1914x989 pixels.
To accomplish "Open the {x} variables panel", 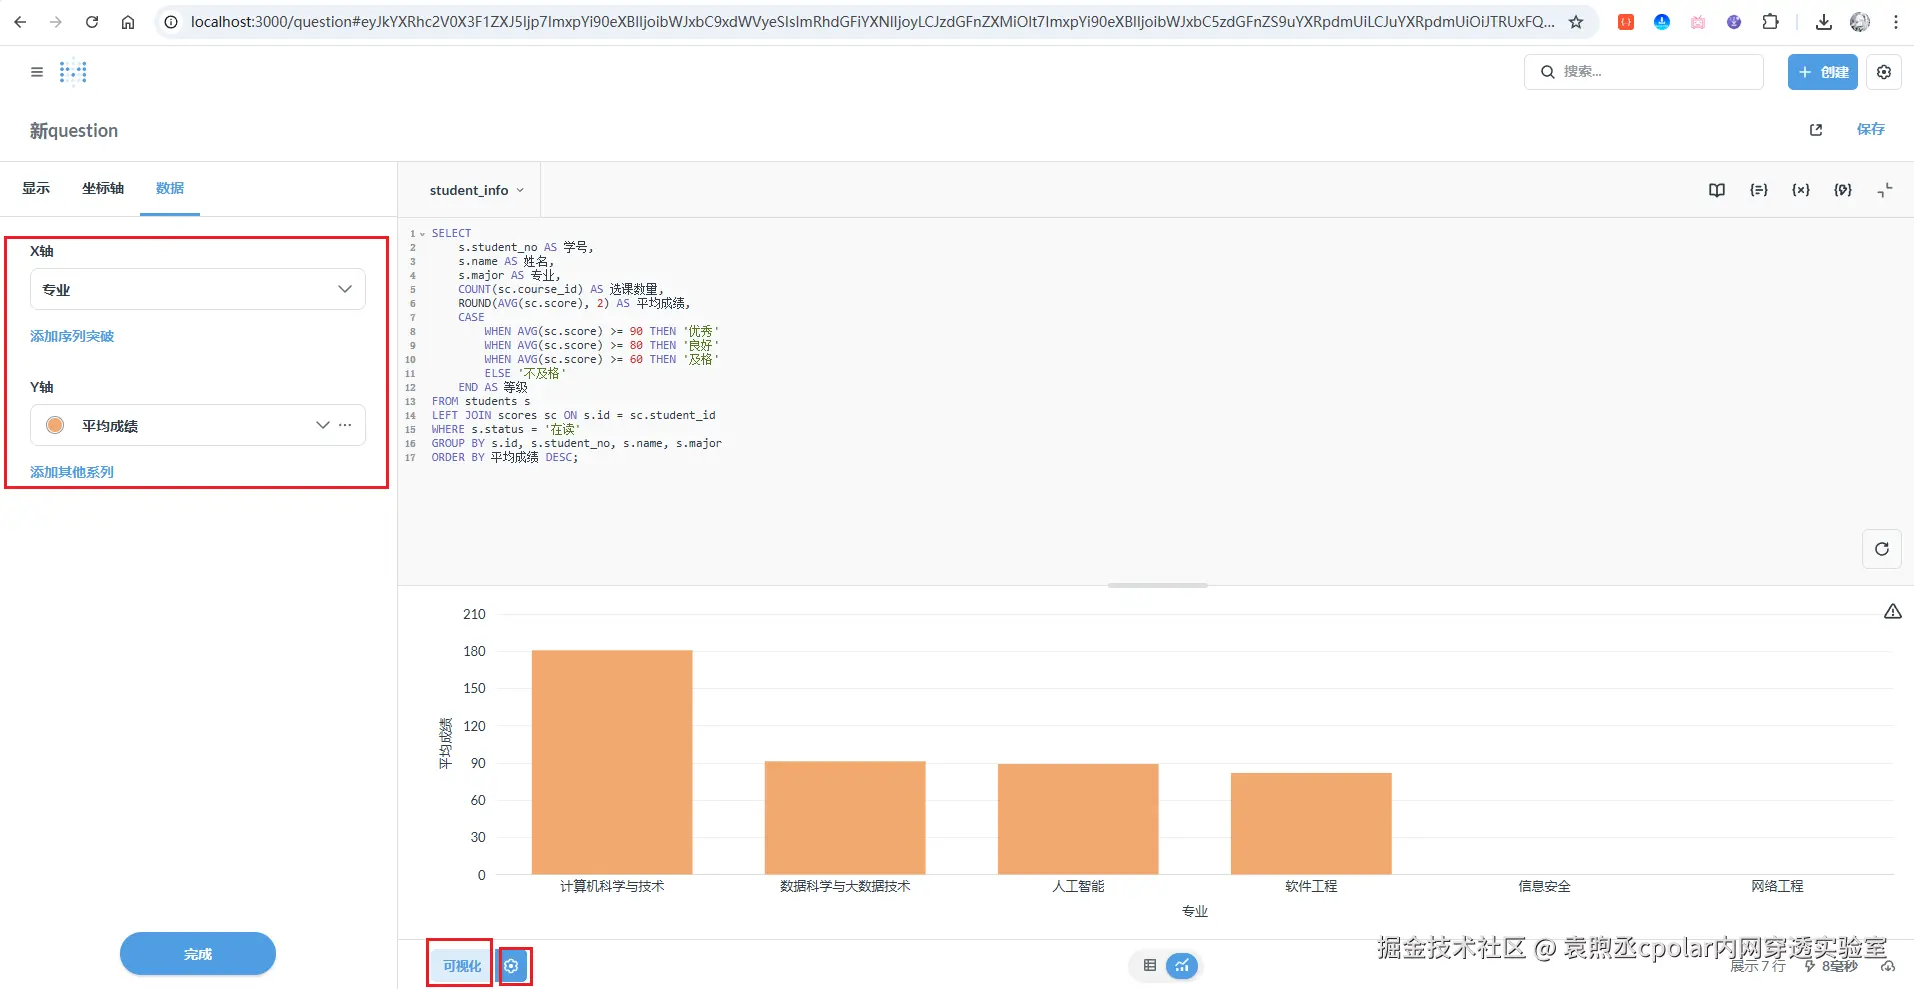I will coord(1801,190).
